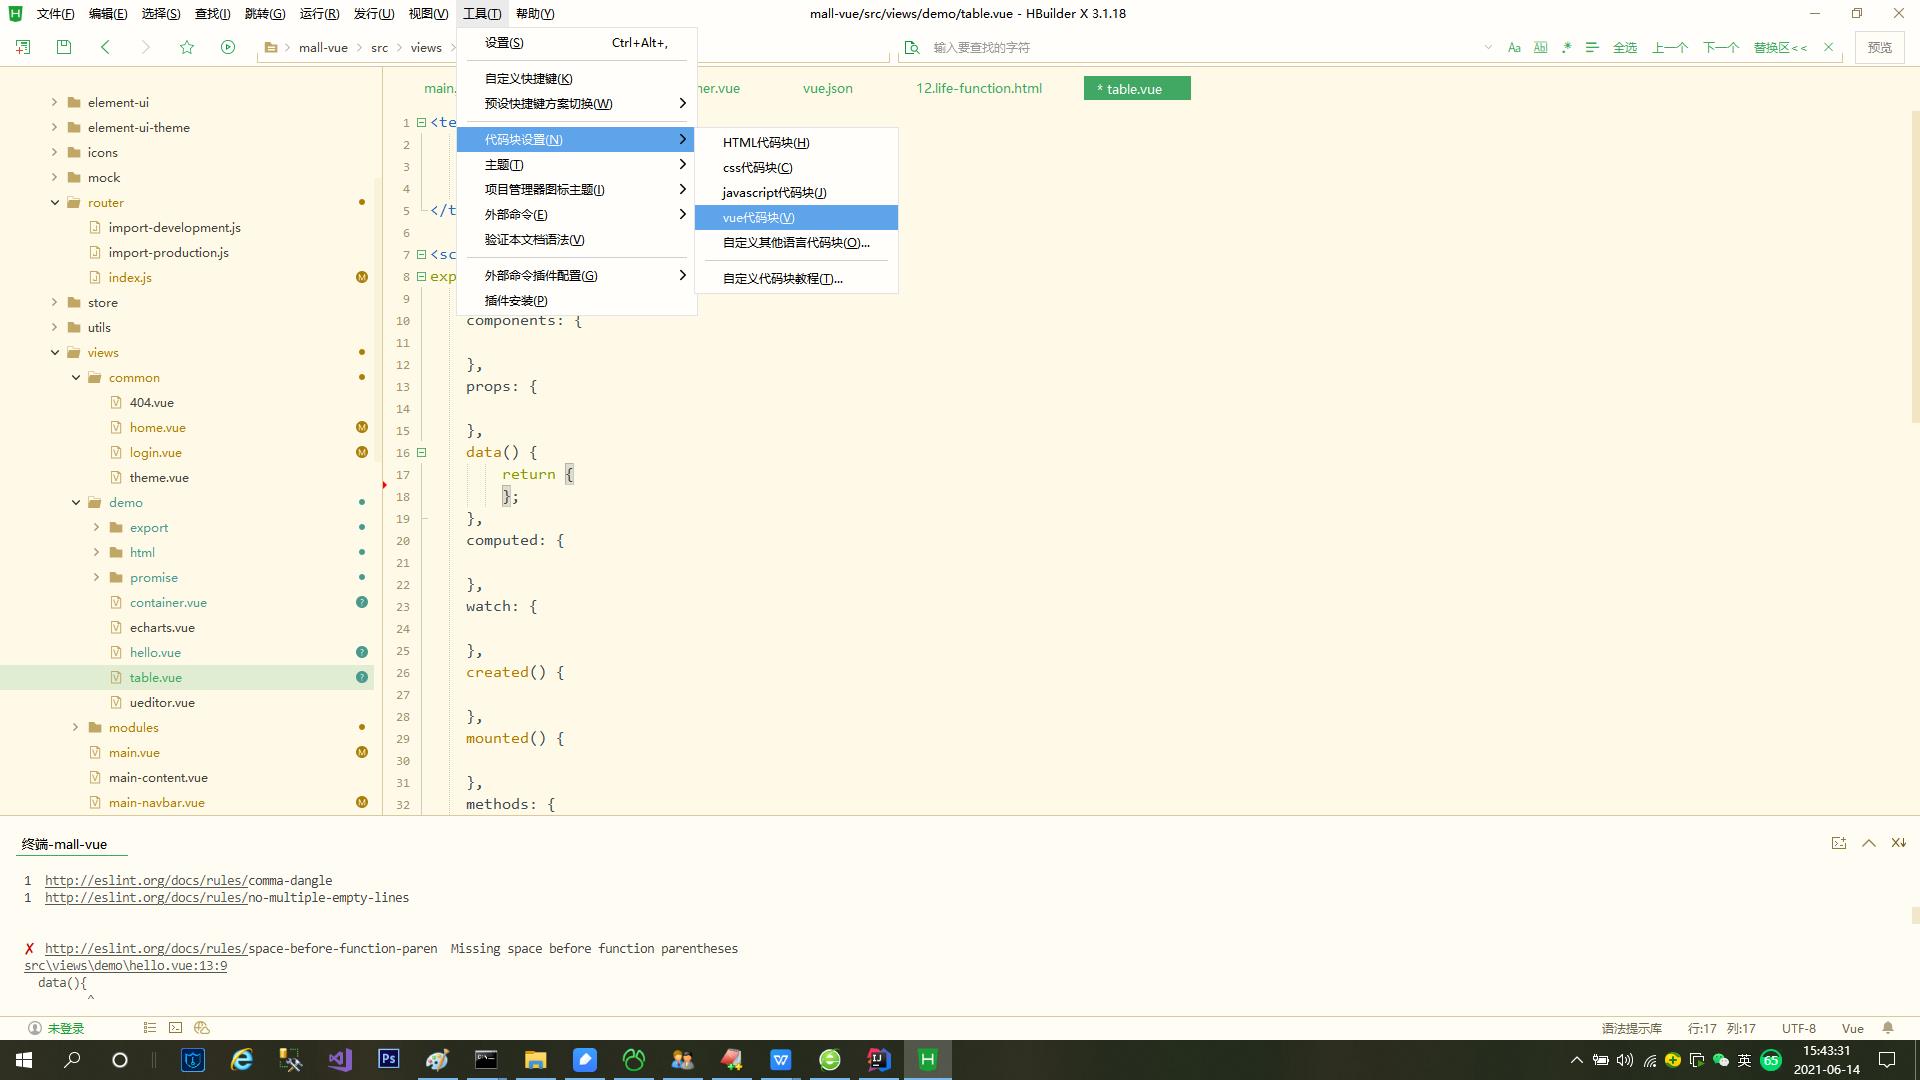The height and width of the screenshot is (1080, 1920).
Task: Click the navigate back icon
Action: click(105, 49)
